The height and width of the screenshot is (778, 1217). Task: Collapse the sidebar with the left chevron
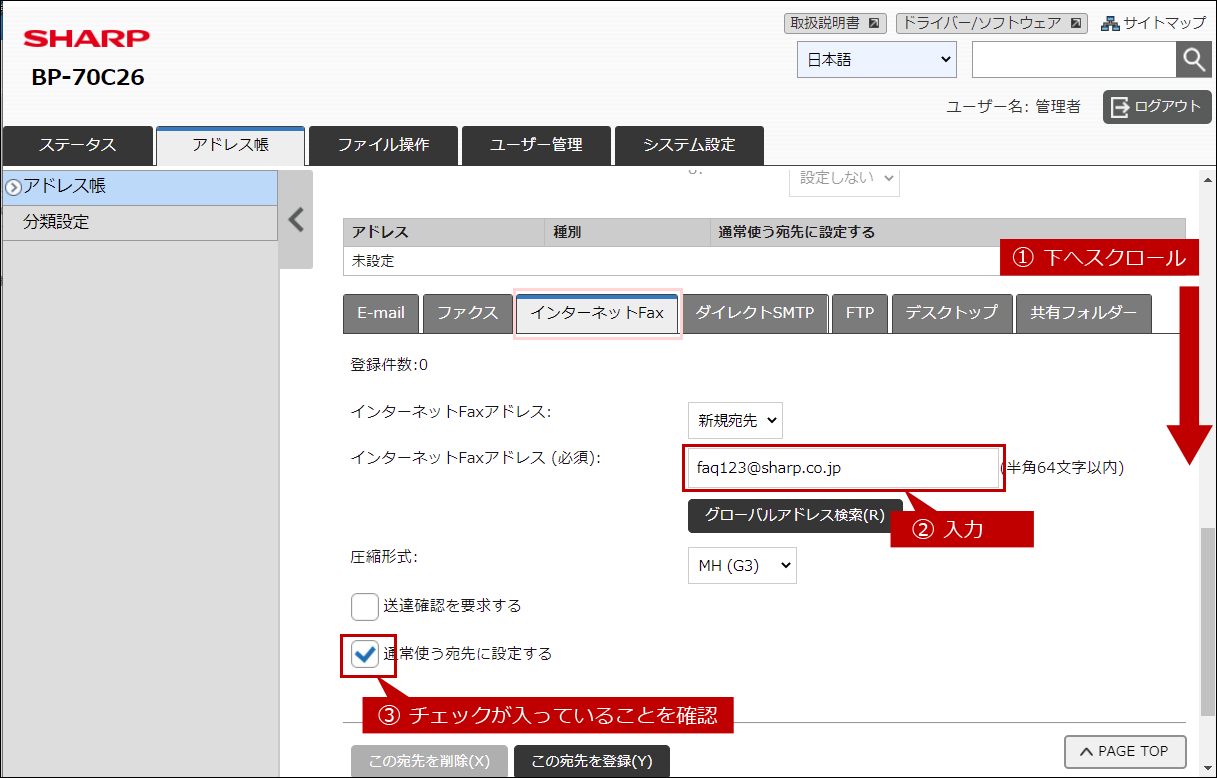click(296, 220)
